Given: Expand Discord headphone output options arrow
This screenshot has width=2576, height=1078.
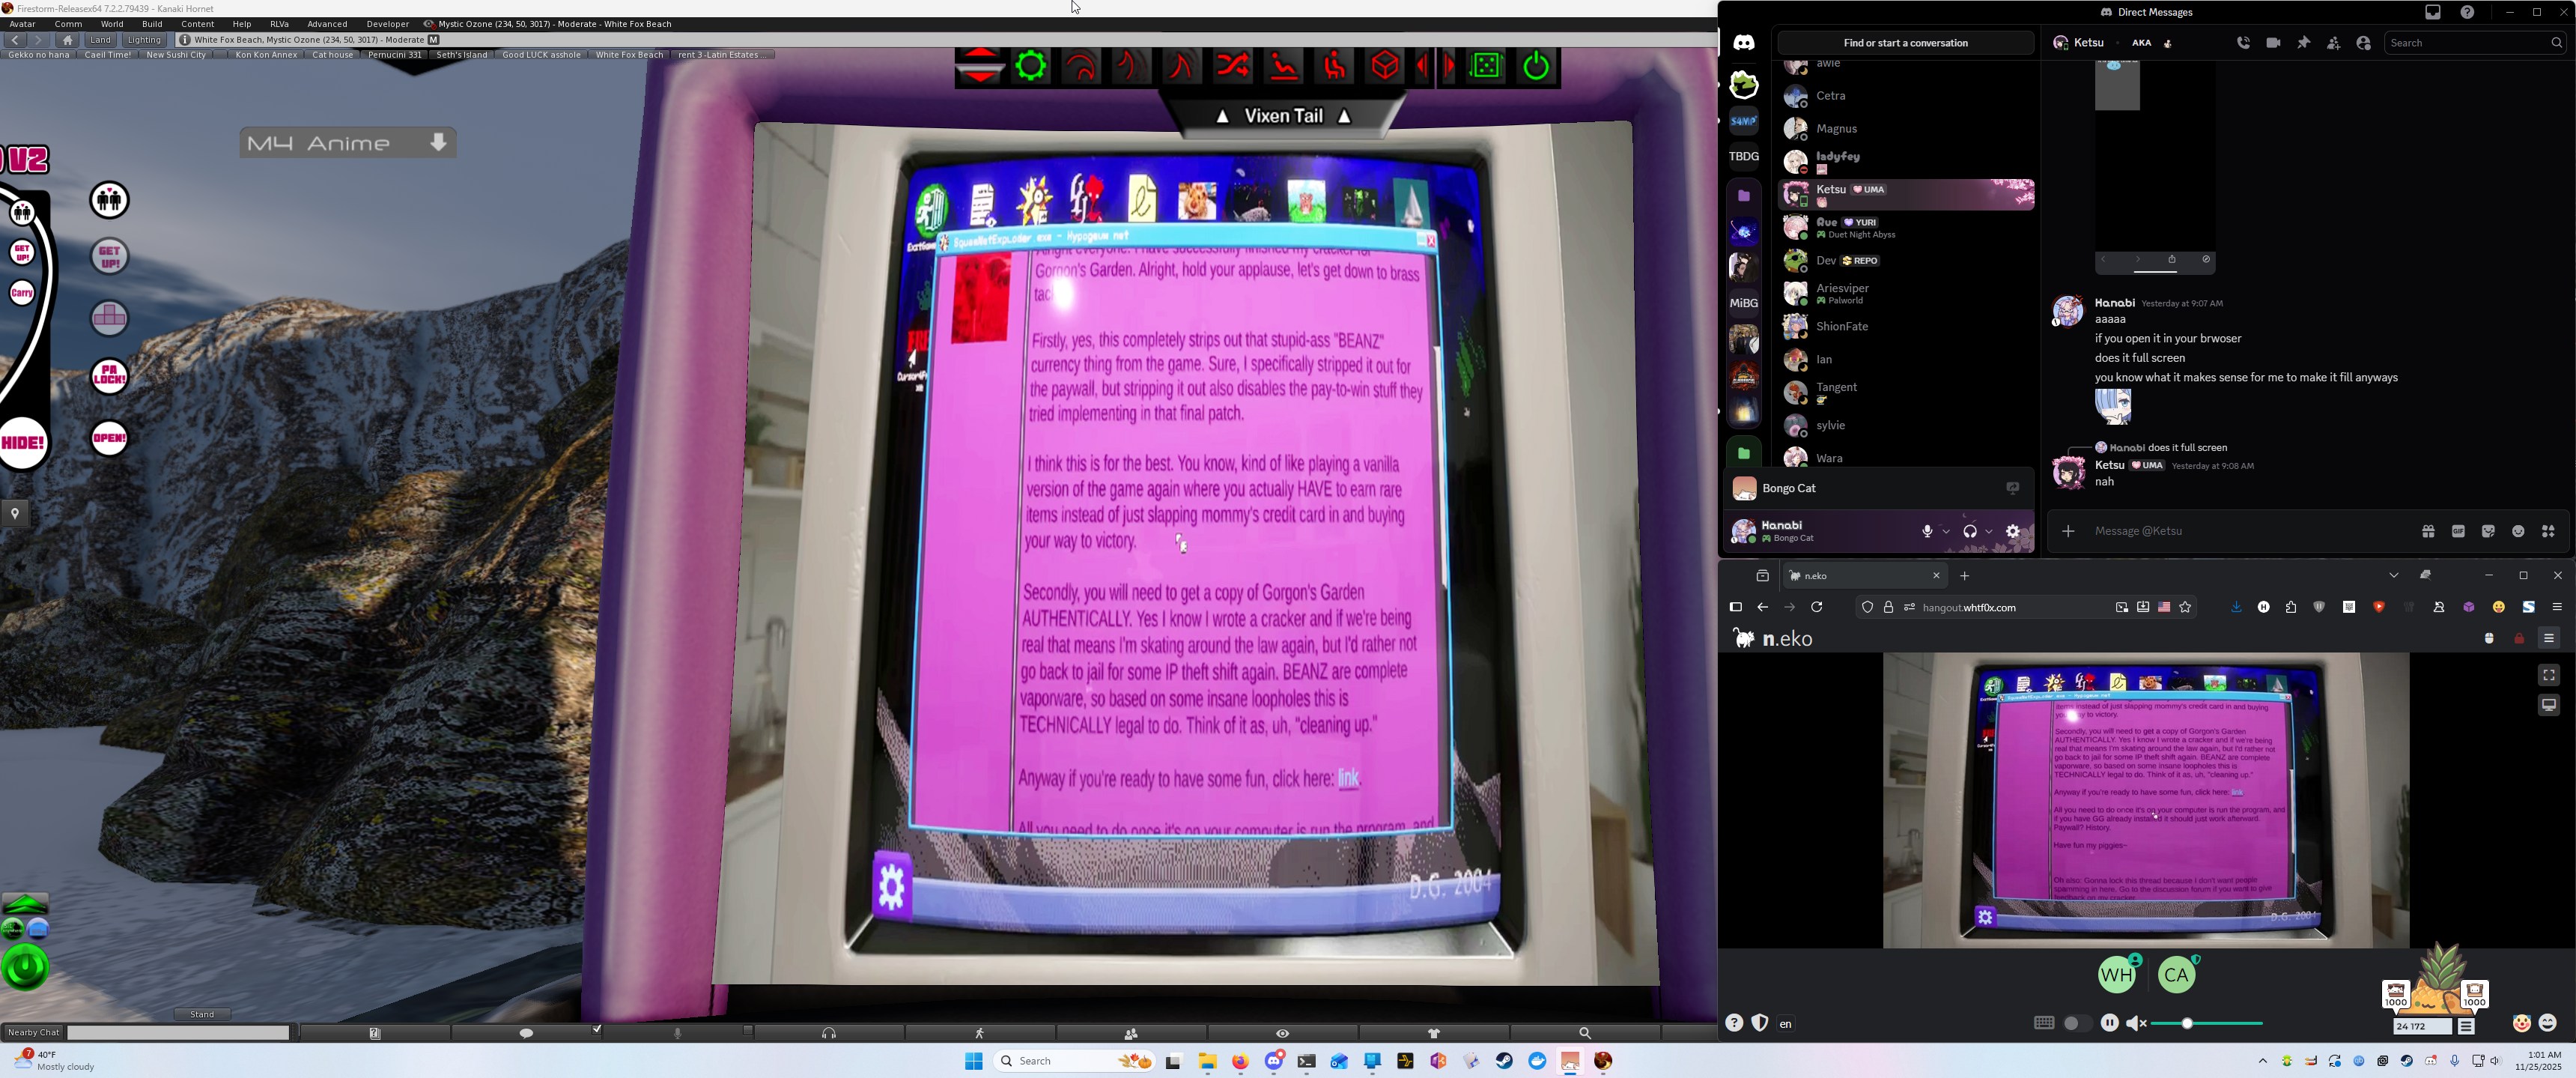Looking at the screenshot, I should 1989,531.
